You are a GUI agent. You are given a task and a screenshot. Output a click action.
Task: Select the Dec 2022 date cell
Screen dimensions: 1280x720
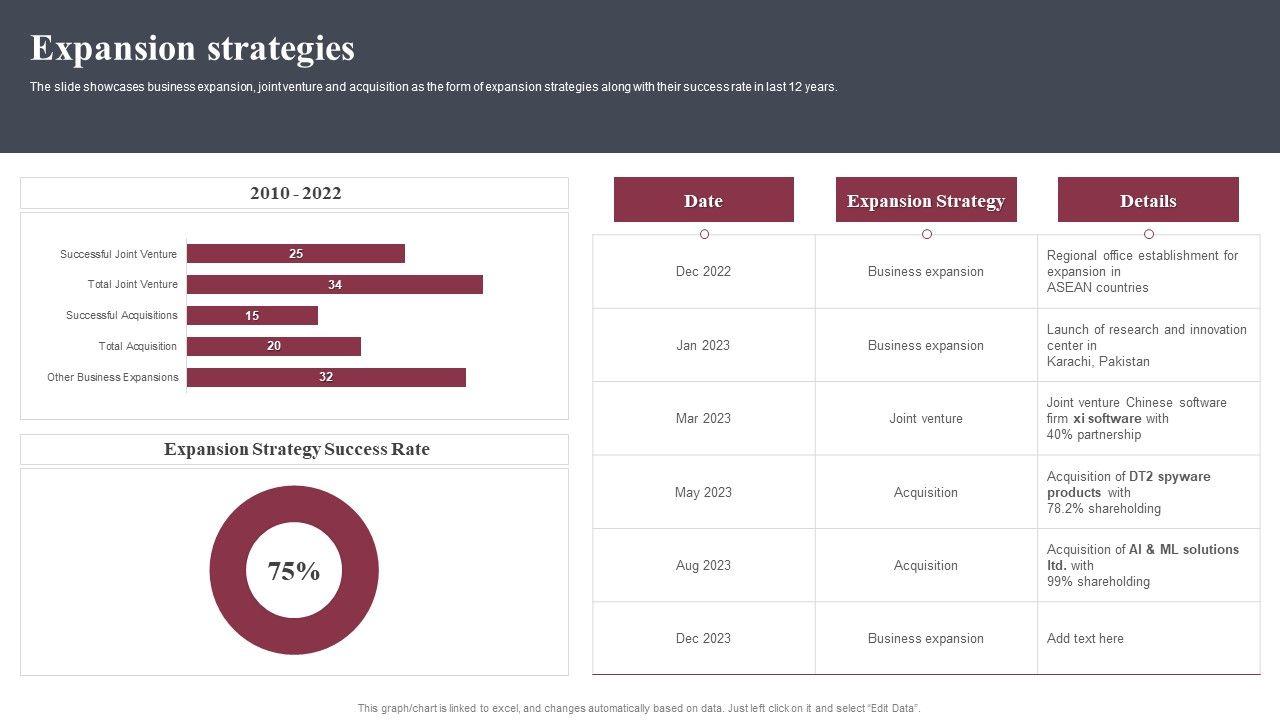point(703,271)
